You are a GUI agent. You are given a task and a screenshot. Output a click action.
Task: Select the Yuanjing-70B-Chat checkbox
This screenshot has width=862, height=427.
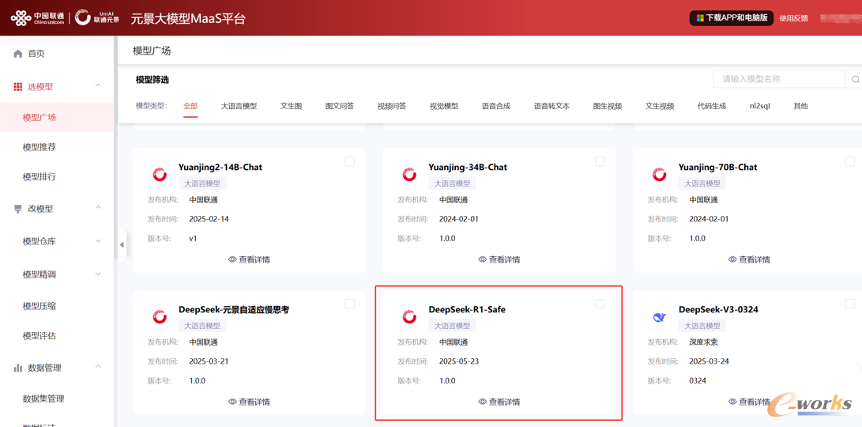[x=850, y=162]
